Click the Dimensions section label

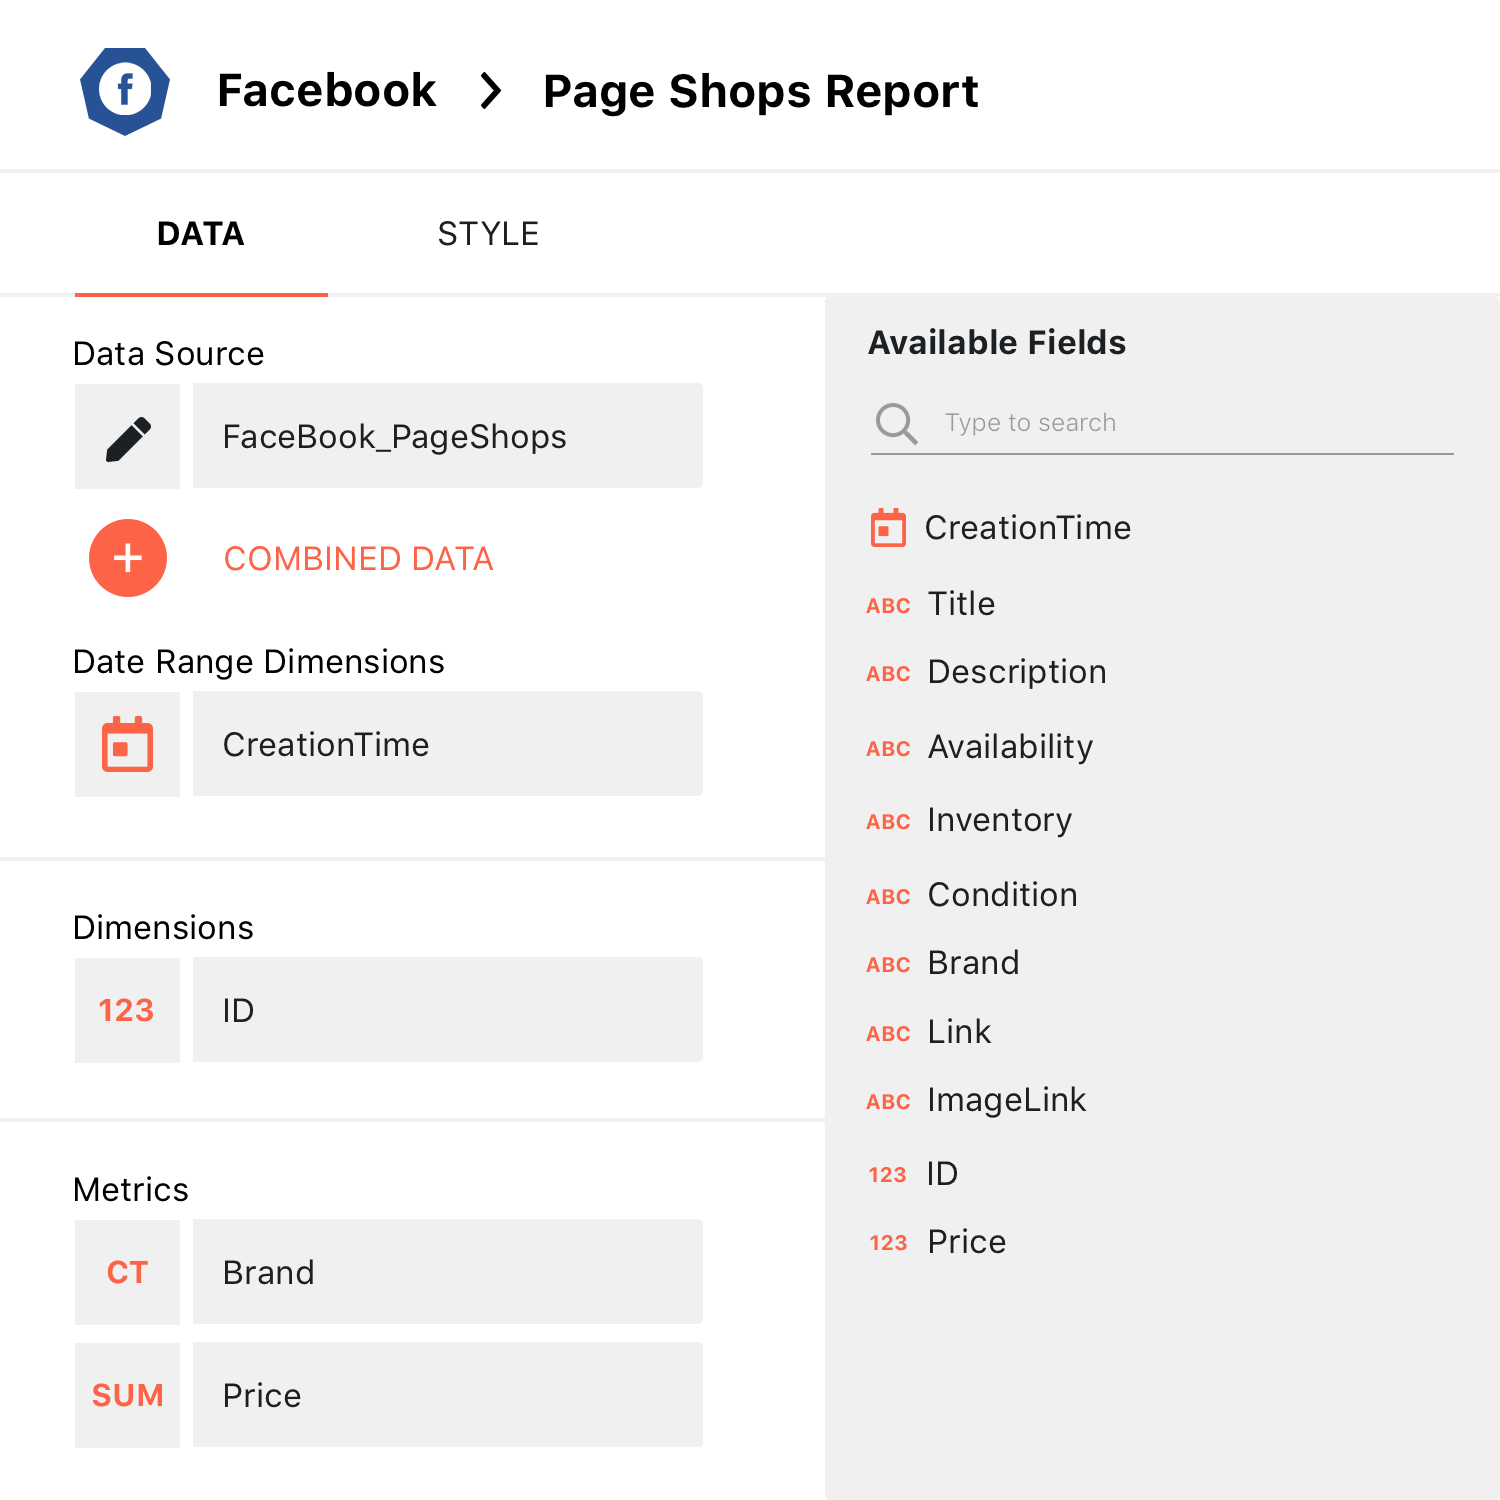[x=163, y=928]
